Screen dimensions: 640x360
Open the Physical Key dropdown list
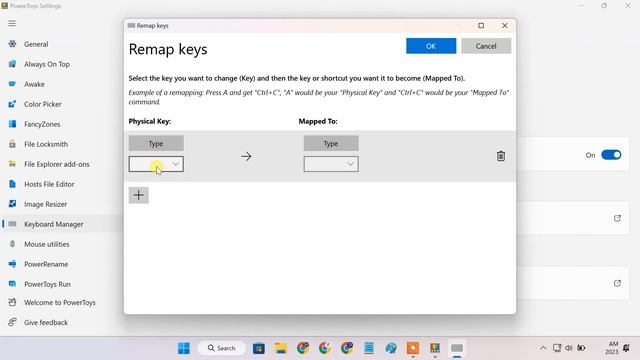(156, 164)
